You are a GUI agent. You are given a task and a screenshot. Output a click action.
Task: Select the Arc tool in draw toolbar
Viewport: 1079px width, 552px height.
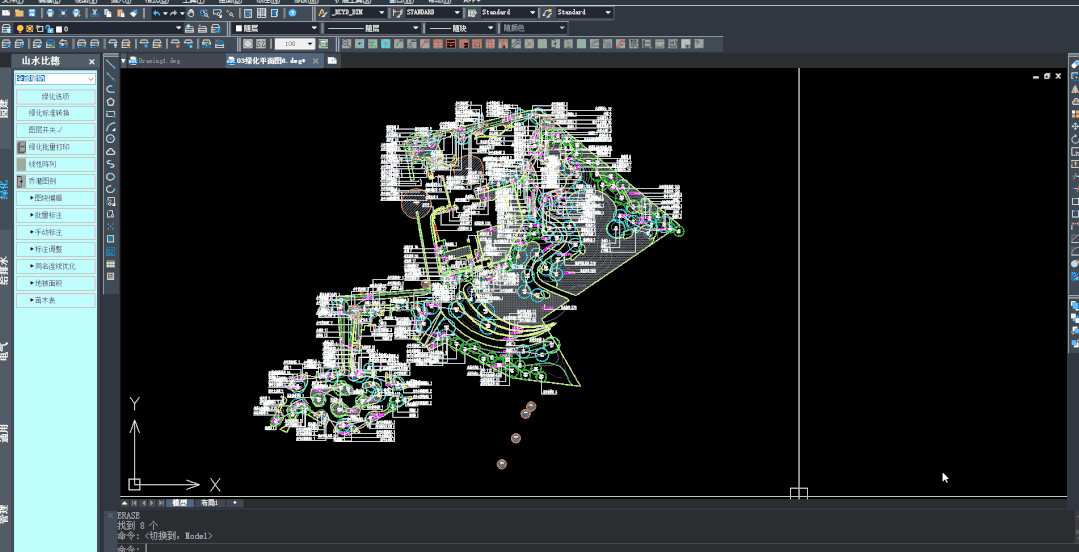coord(111,127)
